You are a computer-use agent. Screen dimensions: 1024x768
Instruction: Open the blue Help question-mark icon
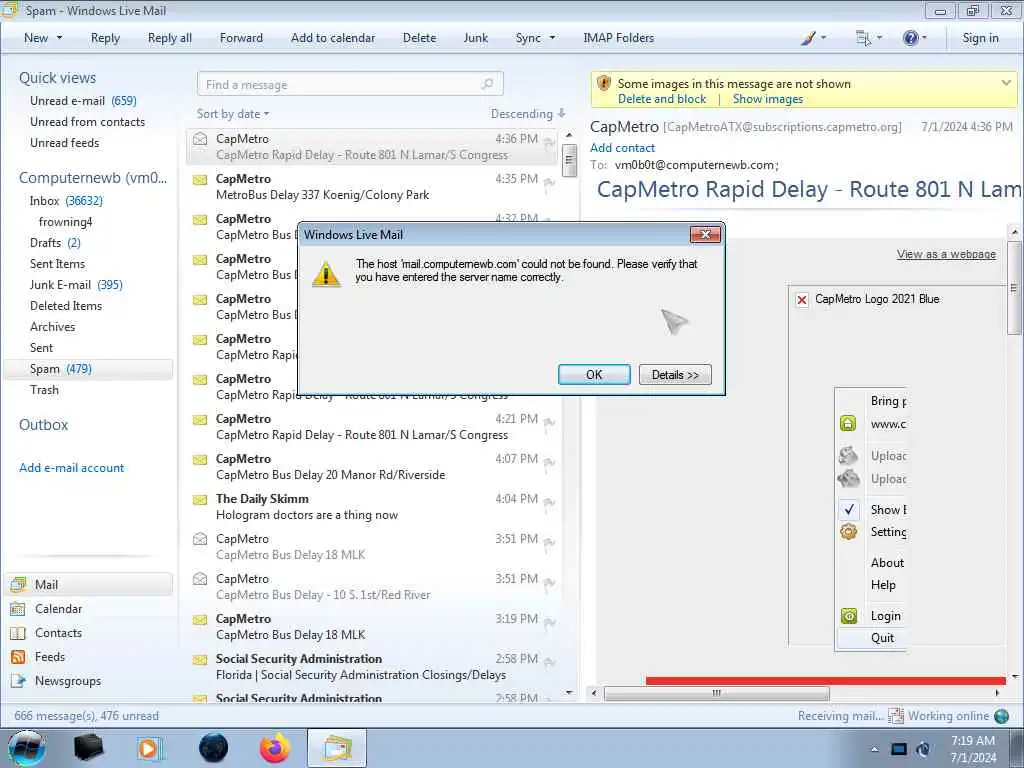pyautogui.click(x=910, y=38)
